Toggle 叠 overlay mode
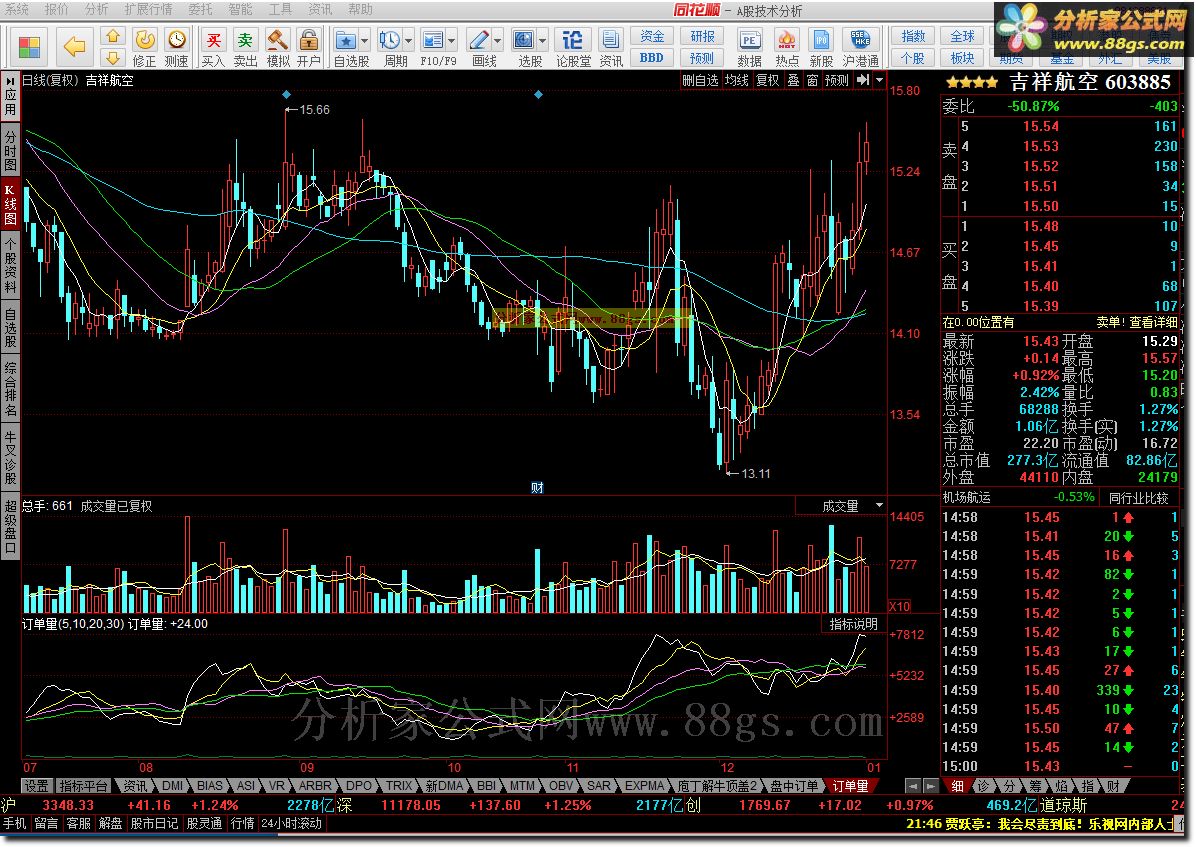The image size is (1196, 847). point(794,80)
